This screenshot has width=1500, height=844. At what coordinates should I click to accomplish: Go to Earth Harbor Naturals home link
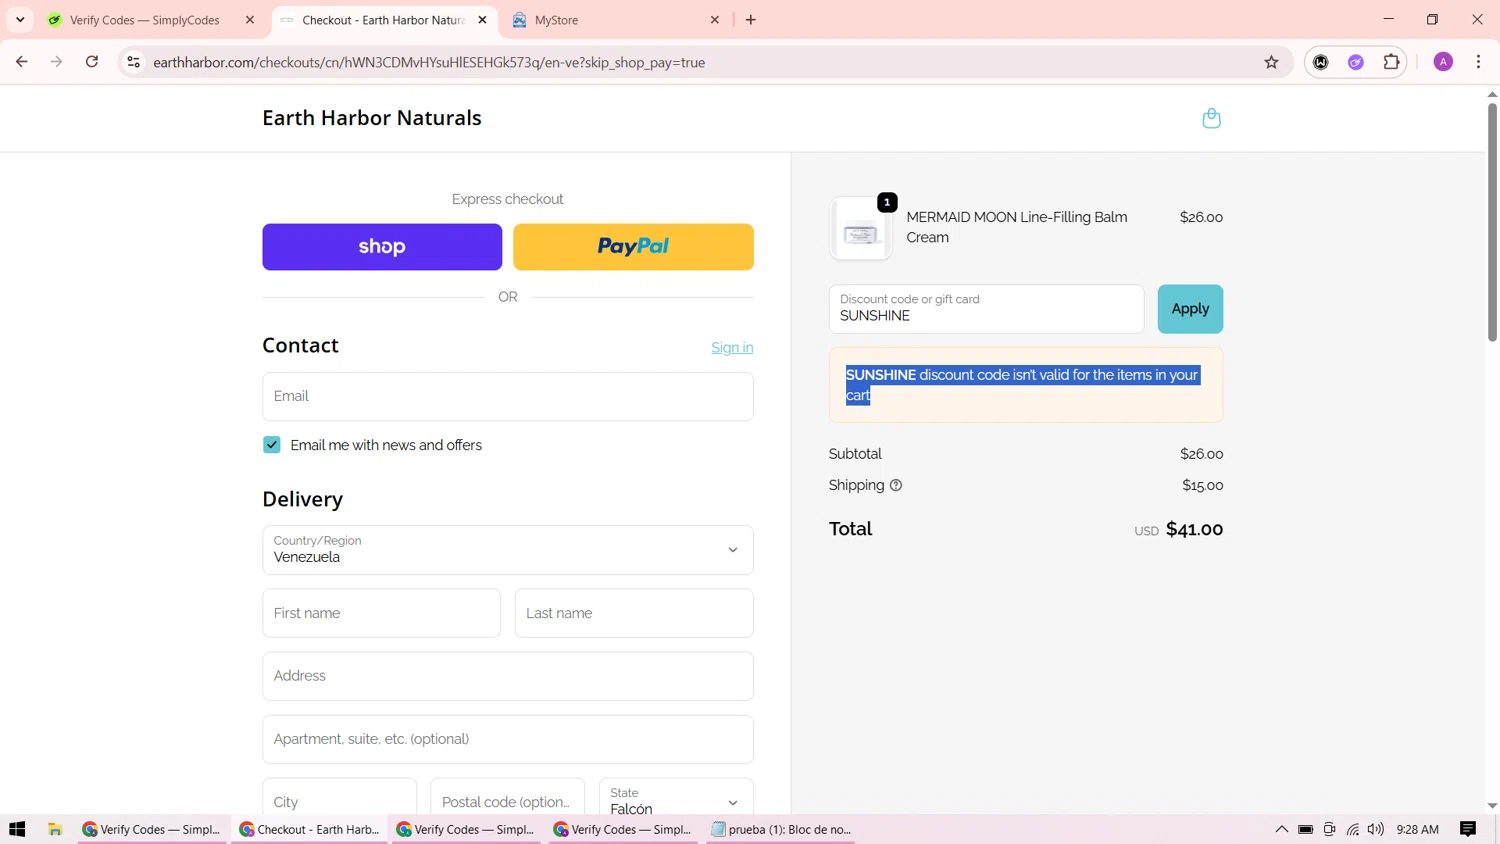point(372,118)
